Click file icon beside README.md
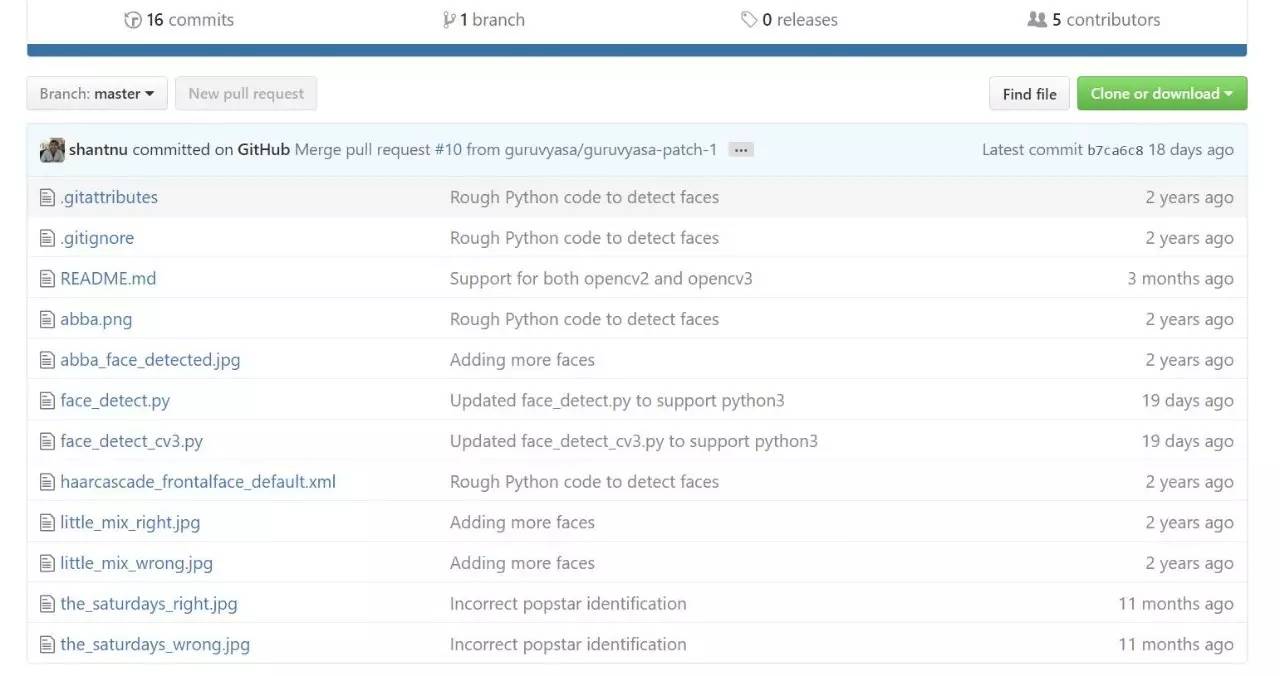Screen dimensions: 1280x676 pyautogui.click(x=46, y=279)
